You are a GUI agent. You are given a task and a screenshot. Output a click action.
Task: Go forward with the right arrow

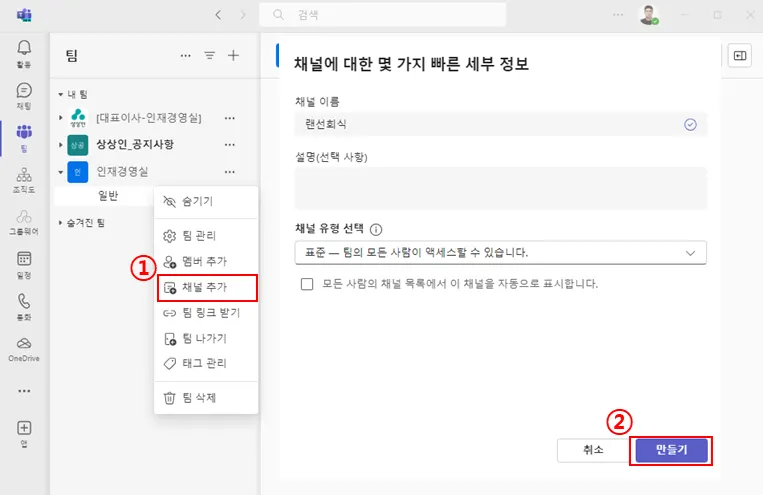pyautogui.click(x=243, y=15)
